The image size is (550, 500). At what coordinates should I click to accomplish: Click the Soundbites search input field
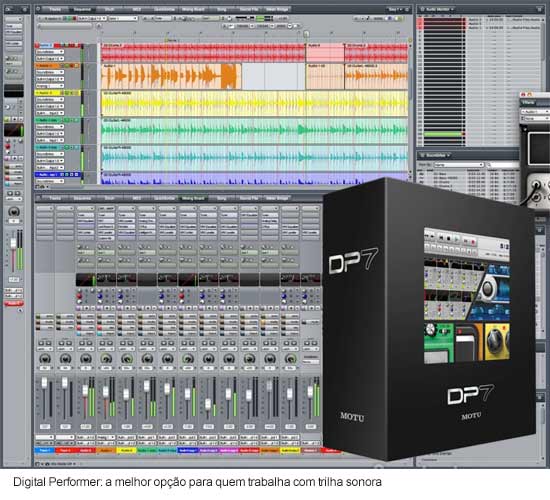pos(504,165)
